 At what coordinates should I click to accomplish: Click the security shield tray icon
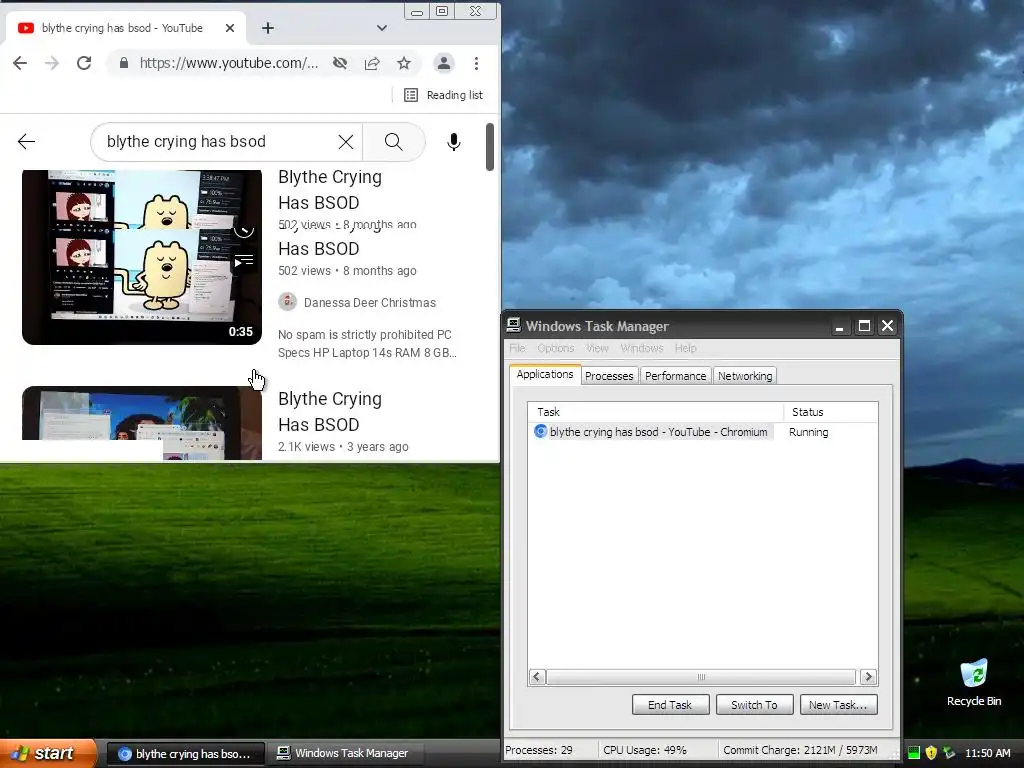931,753
